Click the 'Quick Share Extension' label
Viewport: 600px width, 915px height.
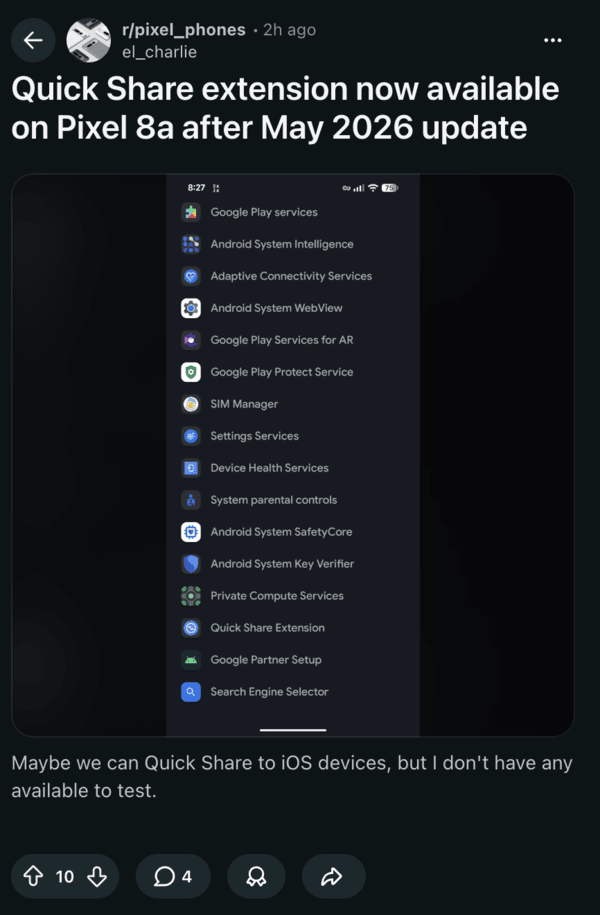[268, 628]
